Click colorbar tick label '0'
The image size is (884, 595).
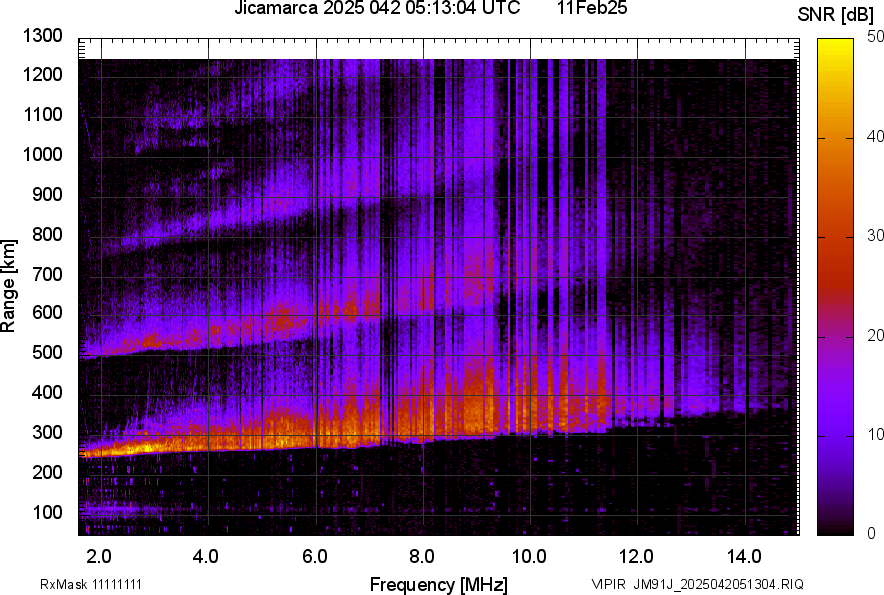pos(872,532)
